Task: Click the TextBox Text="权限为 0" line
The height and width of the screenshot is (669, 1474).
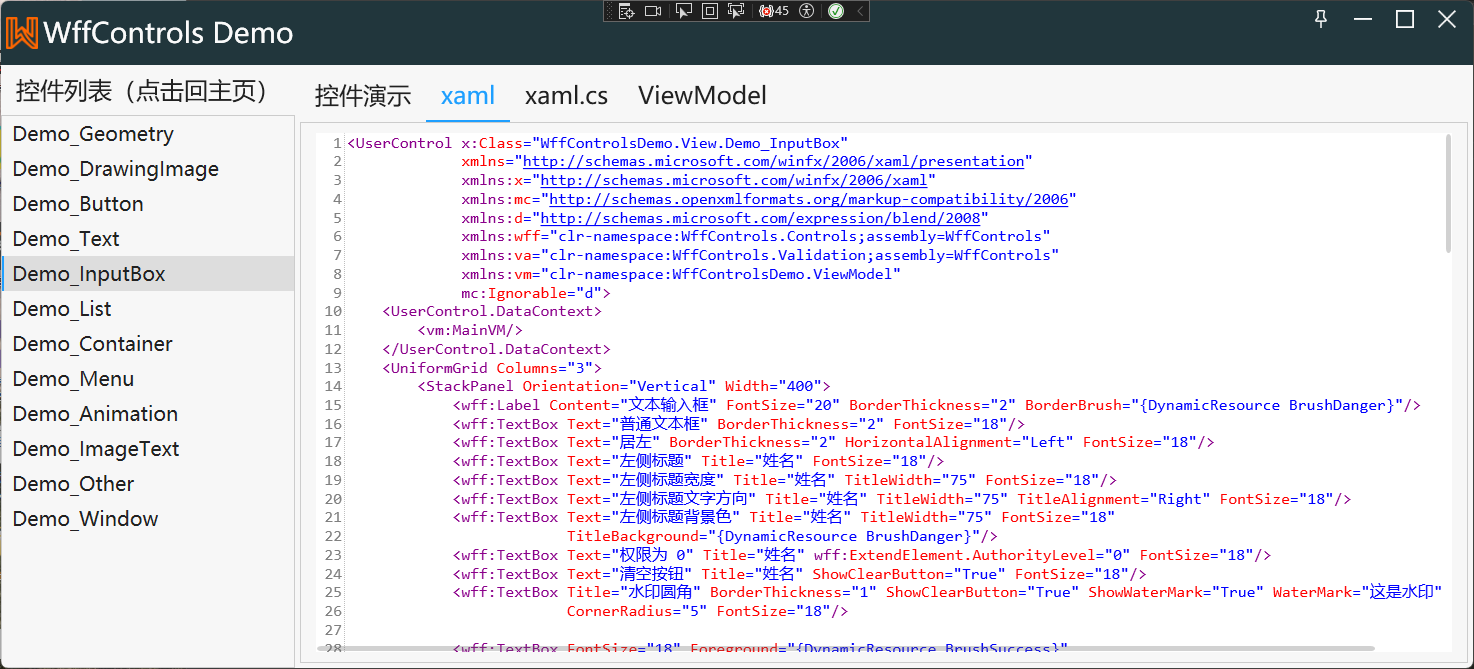Action: tap(862, 555)
